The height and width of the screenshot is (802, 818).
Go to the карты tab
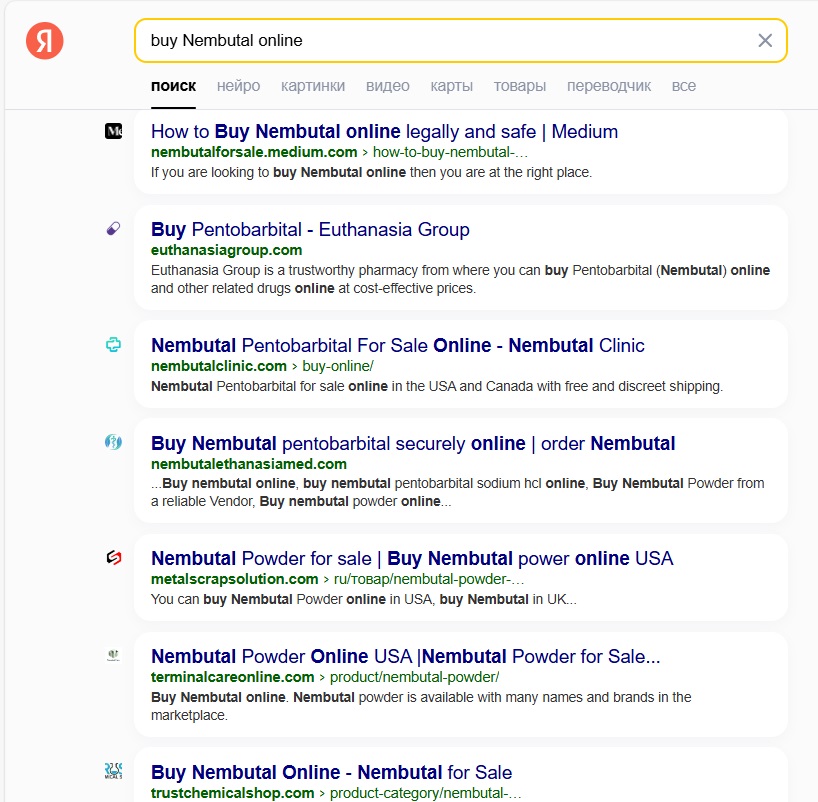pyautogui.click(x=452, y=86)
